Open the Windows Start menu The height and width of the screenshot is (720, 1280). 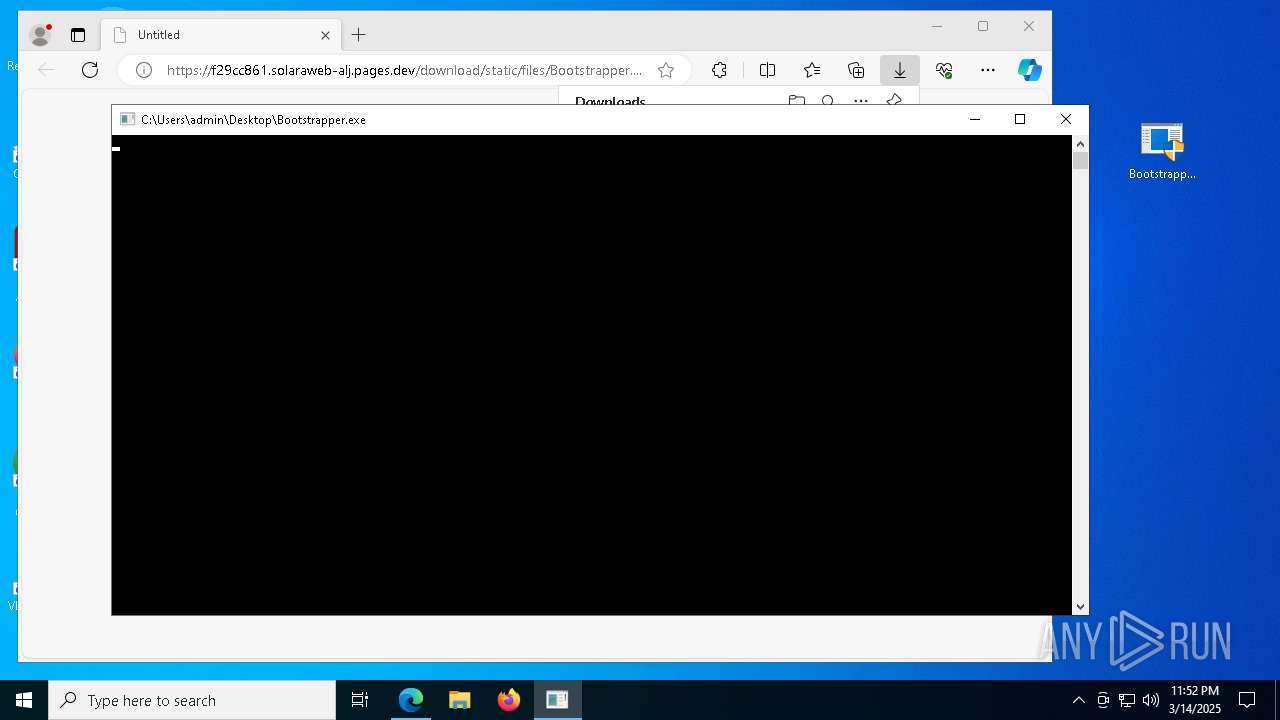24,700
